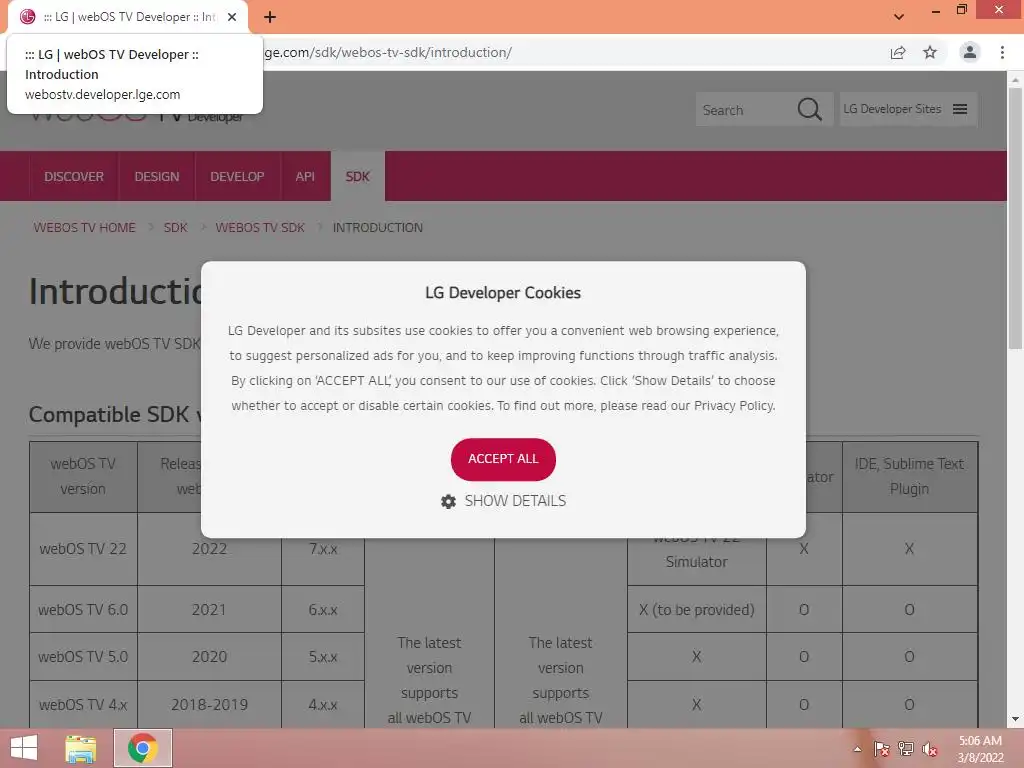Open File Explorer from taskbar
This screenshot has width=1024, height=768.
[81, 748]
